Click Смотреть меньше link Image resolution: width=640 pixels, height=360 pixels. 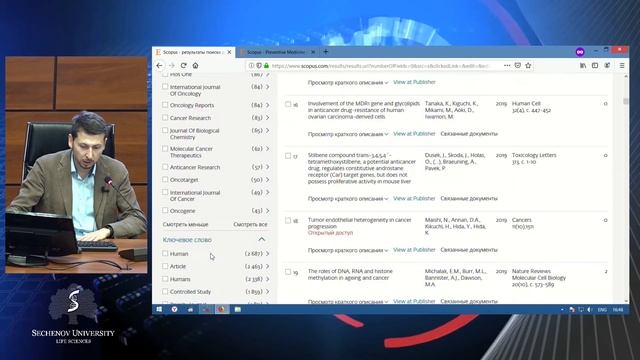(x=185, y=224)
